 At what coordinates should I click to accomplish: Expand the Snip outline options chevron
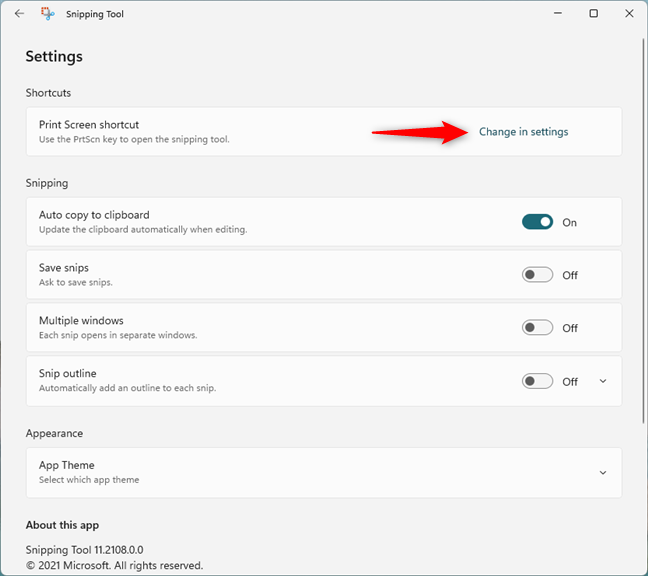click(x=602, y=381)
